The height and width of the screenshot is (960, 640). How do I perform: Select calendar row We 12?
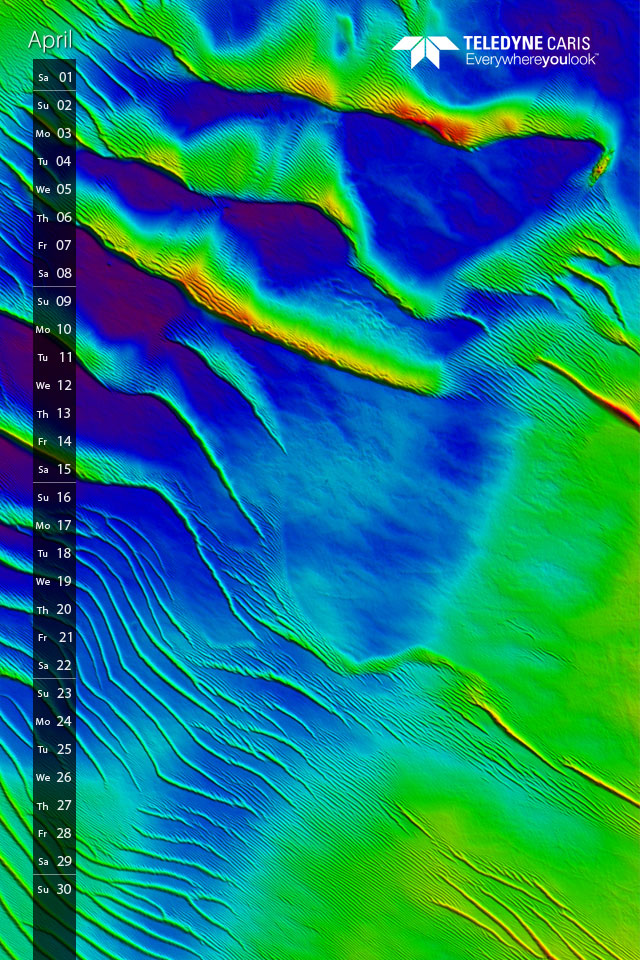point(55,385)
